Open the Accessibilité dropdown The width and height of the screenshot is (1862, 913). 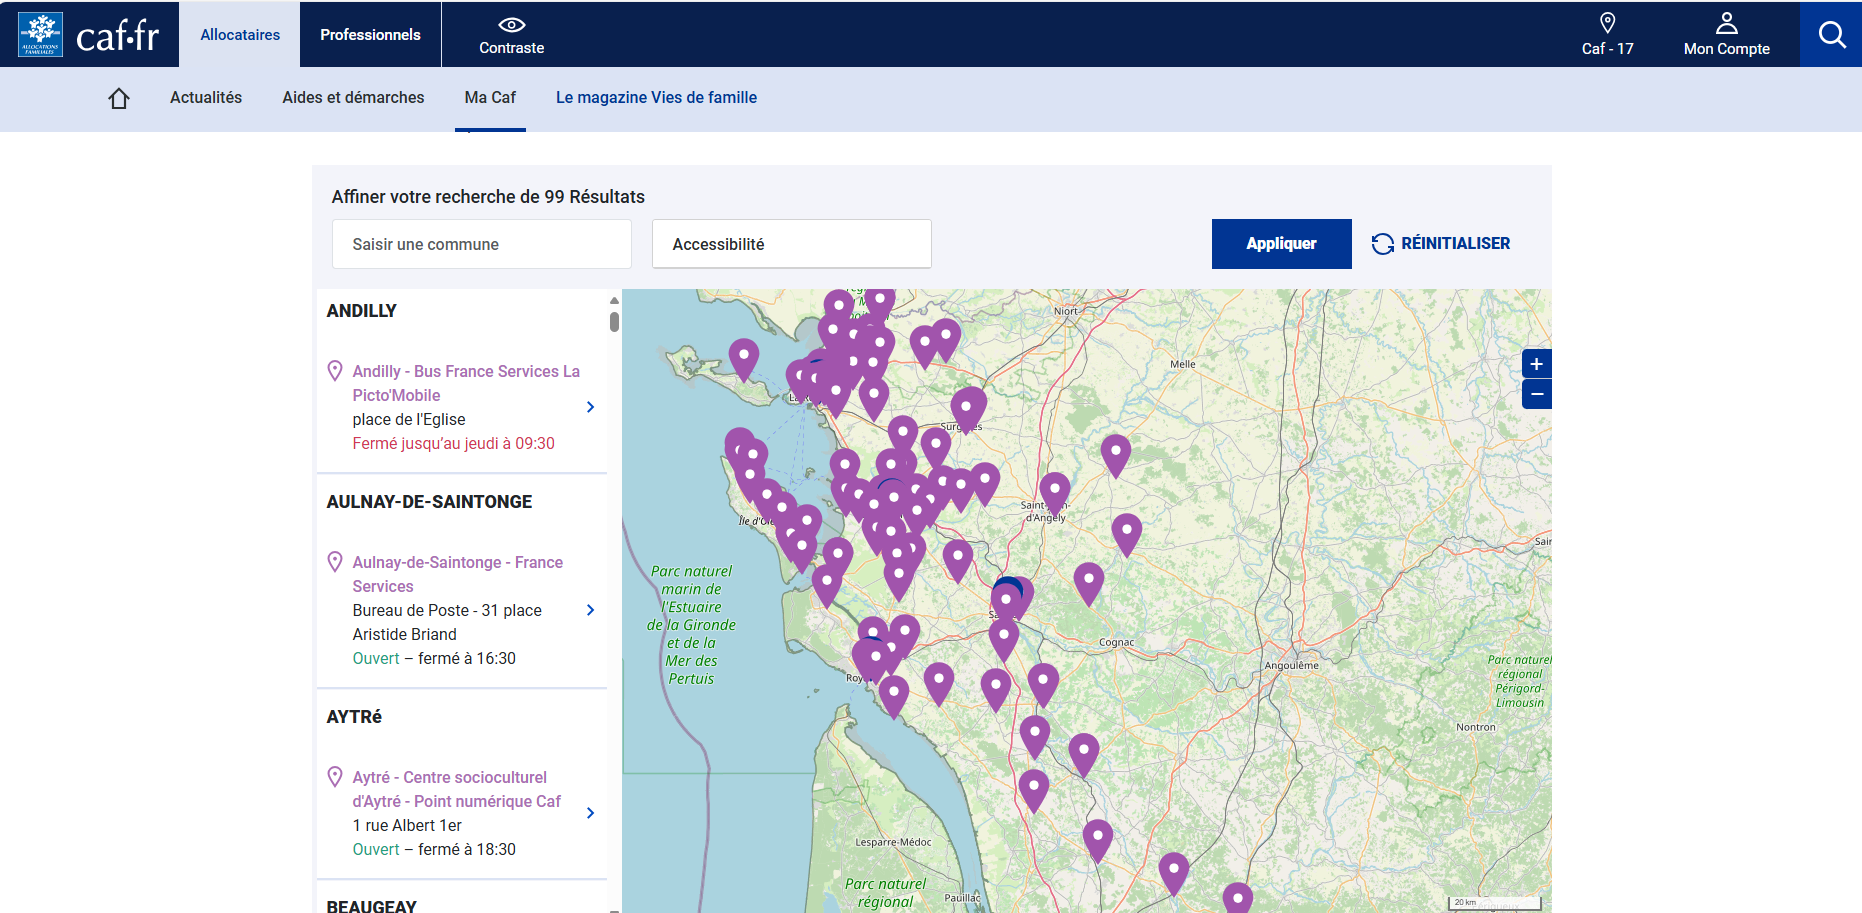pyautogui.click(x=791, y=244)
